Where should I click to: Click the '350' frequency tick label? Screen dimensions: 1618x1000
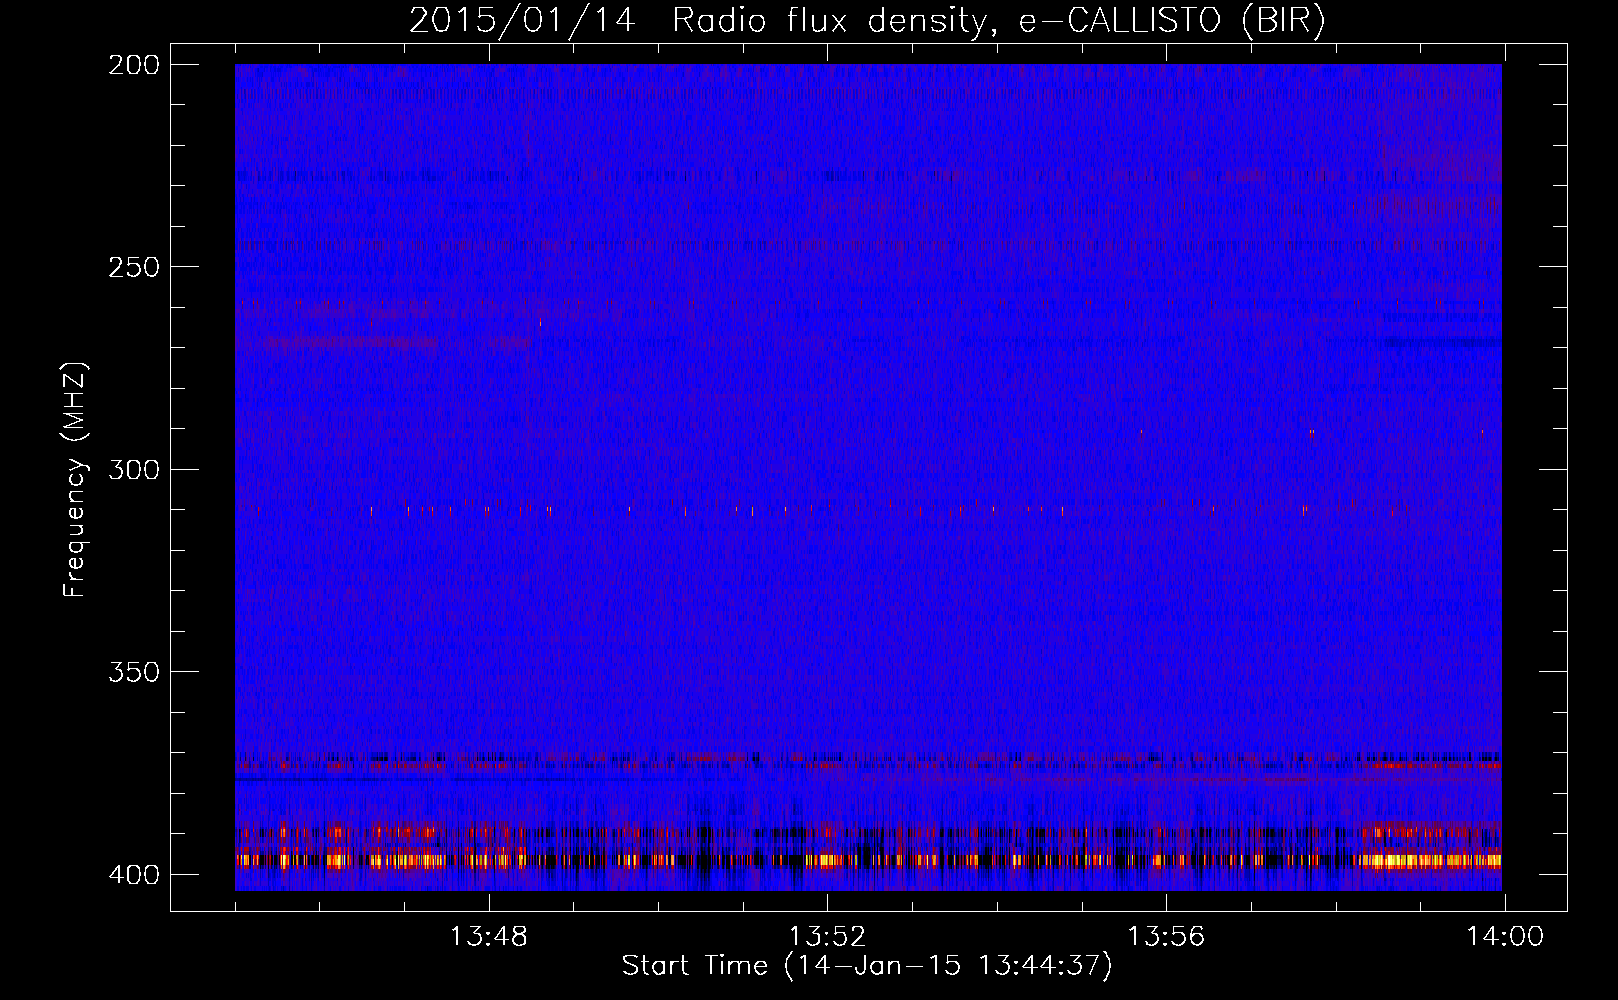tap(134, 671)
